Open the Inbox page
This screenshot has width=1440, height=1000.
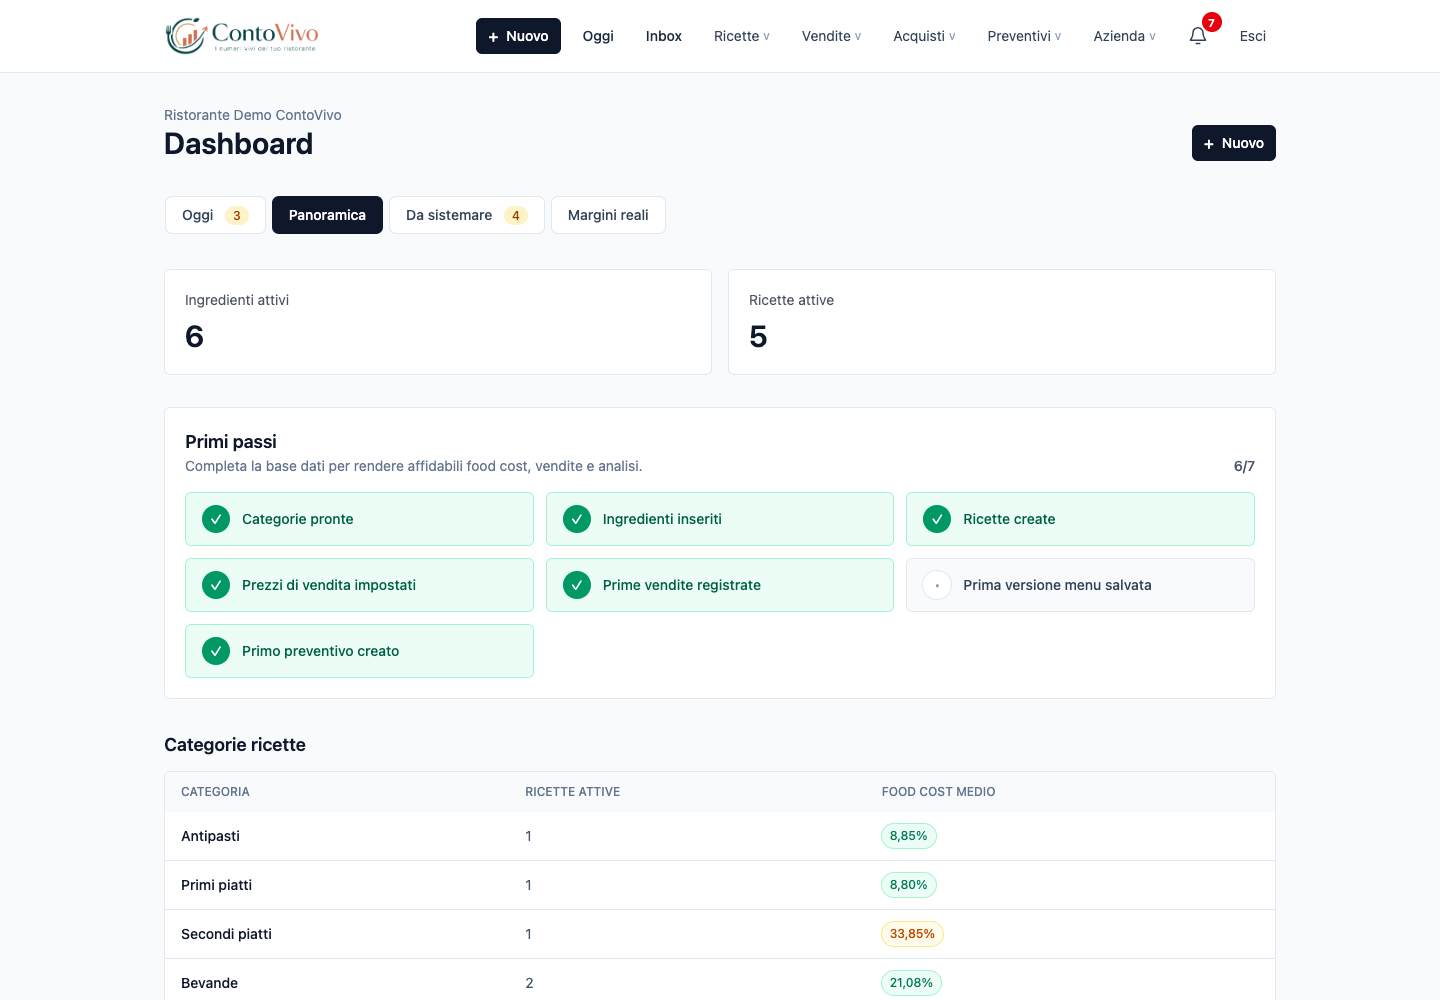point(663,36)
